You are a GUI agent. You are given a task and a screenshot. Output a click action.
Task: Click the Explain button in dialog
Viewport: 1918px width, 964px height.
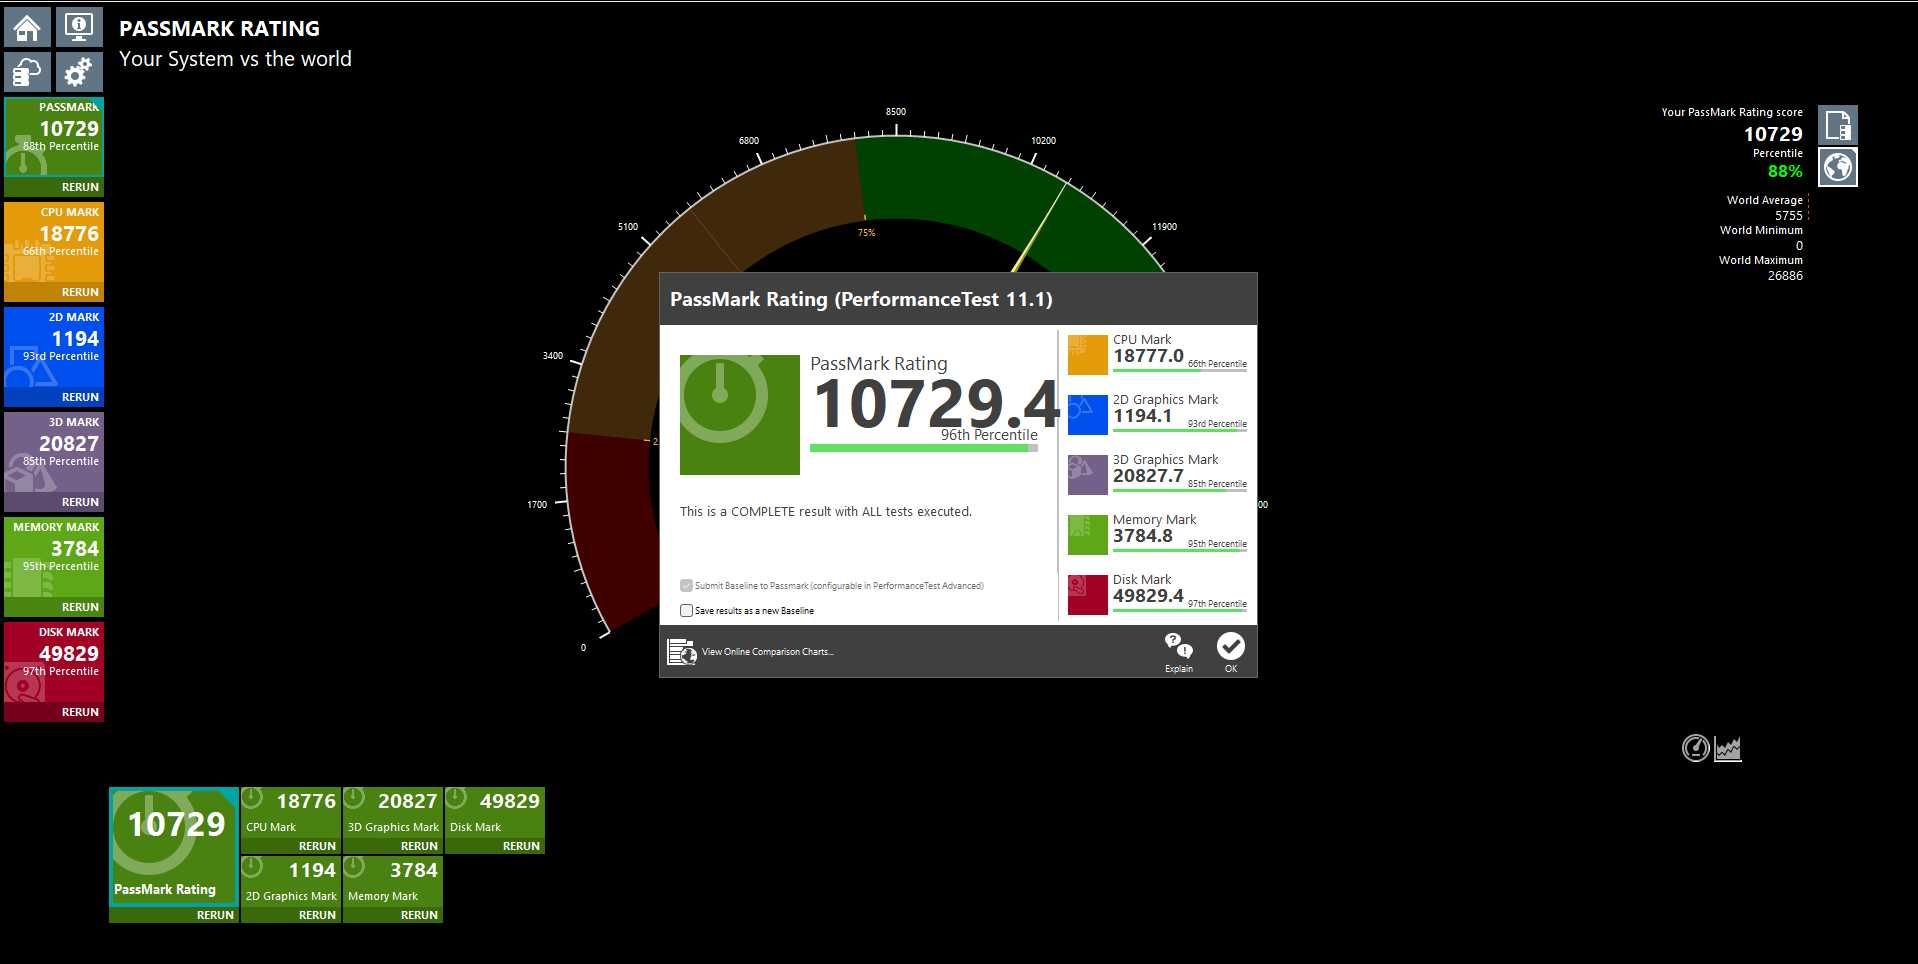1179,652
